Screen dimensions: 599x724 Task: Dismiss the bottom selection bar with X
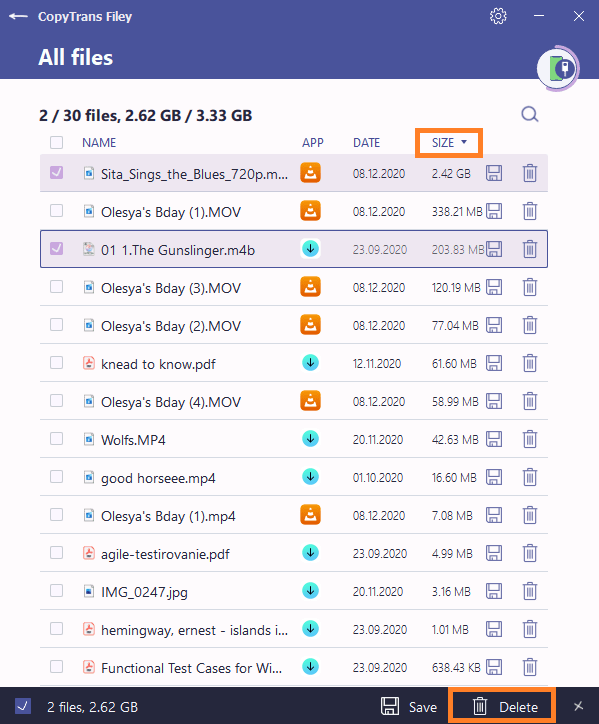(578, 706)
